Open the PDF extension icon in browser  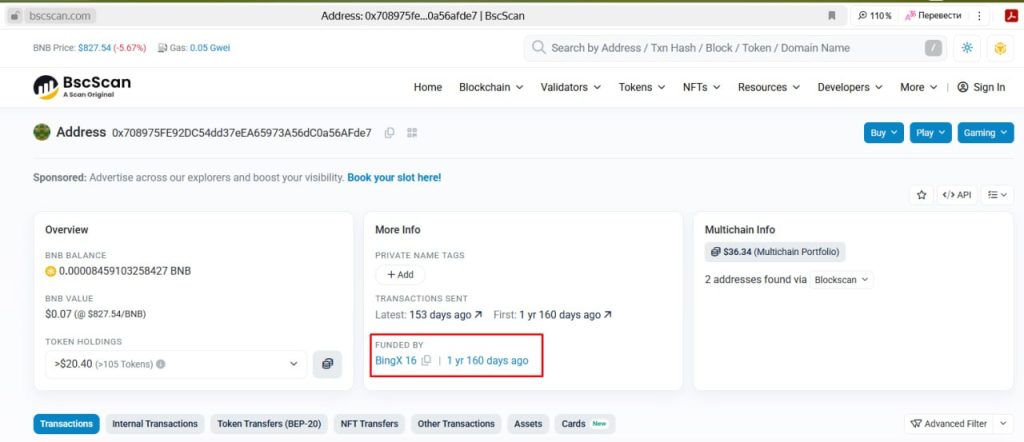[1010, 16]
